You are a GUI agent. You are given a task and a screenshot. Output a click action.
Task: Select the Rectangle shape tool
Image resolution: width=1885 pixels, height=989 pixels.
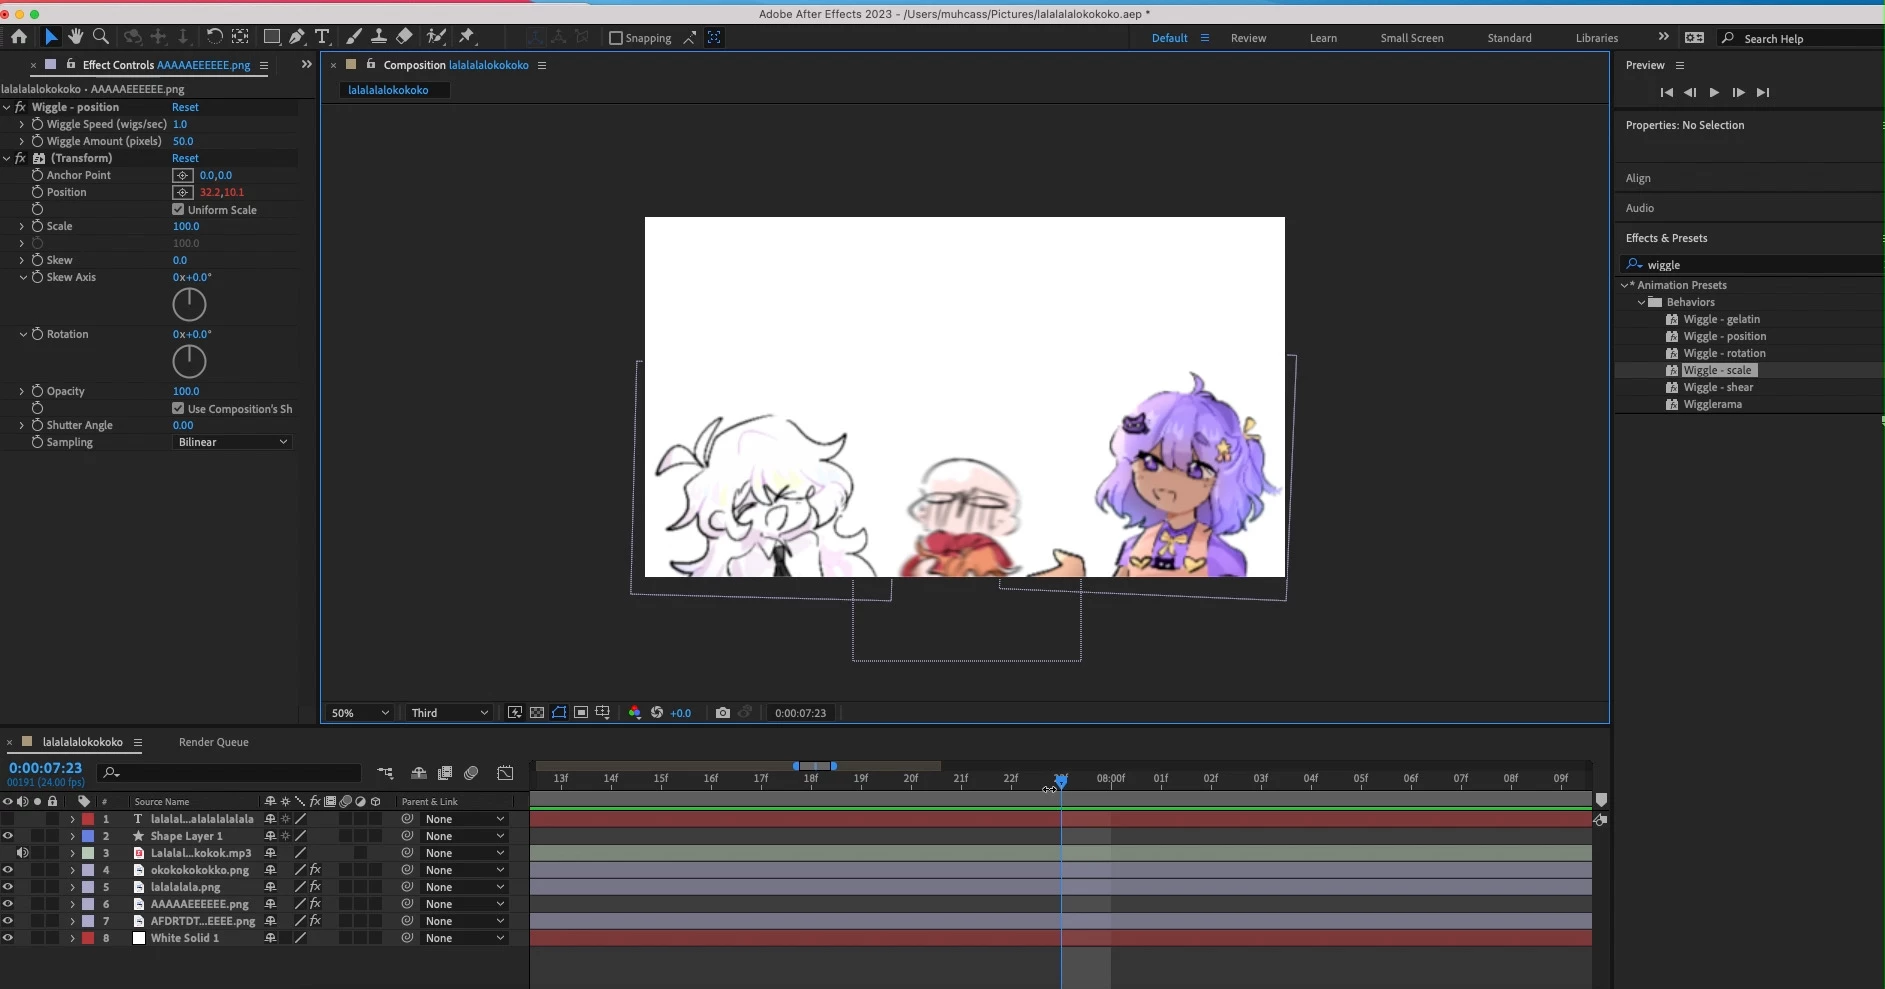pos(271,36)
